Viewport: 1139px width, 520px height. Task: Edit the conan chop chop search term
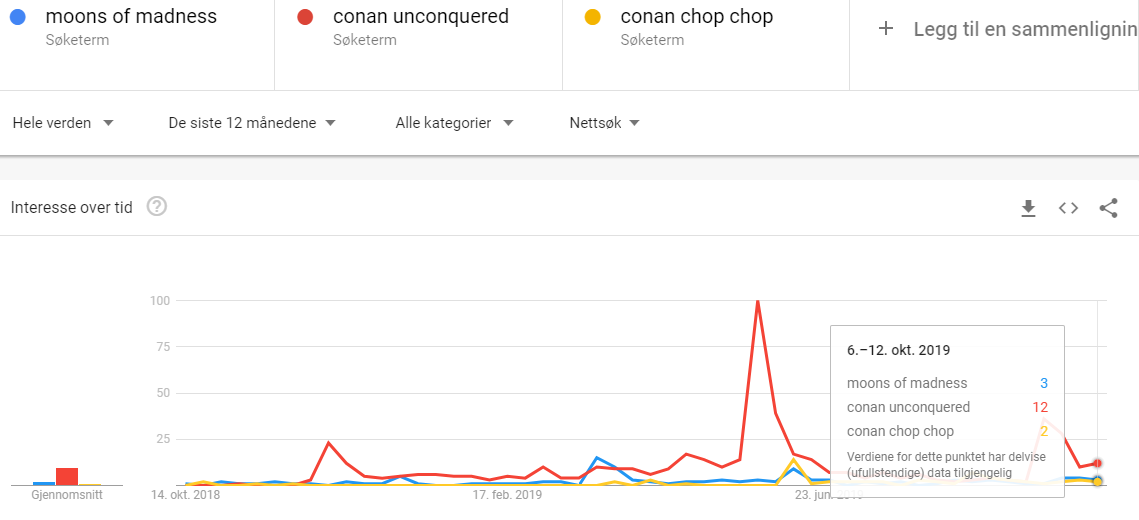tap(697, 16)
